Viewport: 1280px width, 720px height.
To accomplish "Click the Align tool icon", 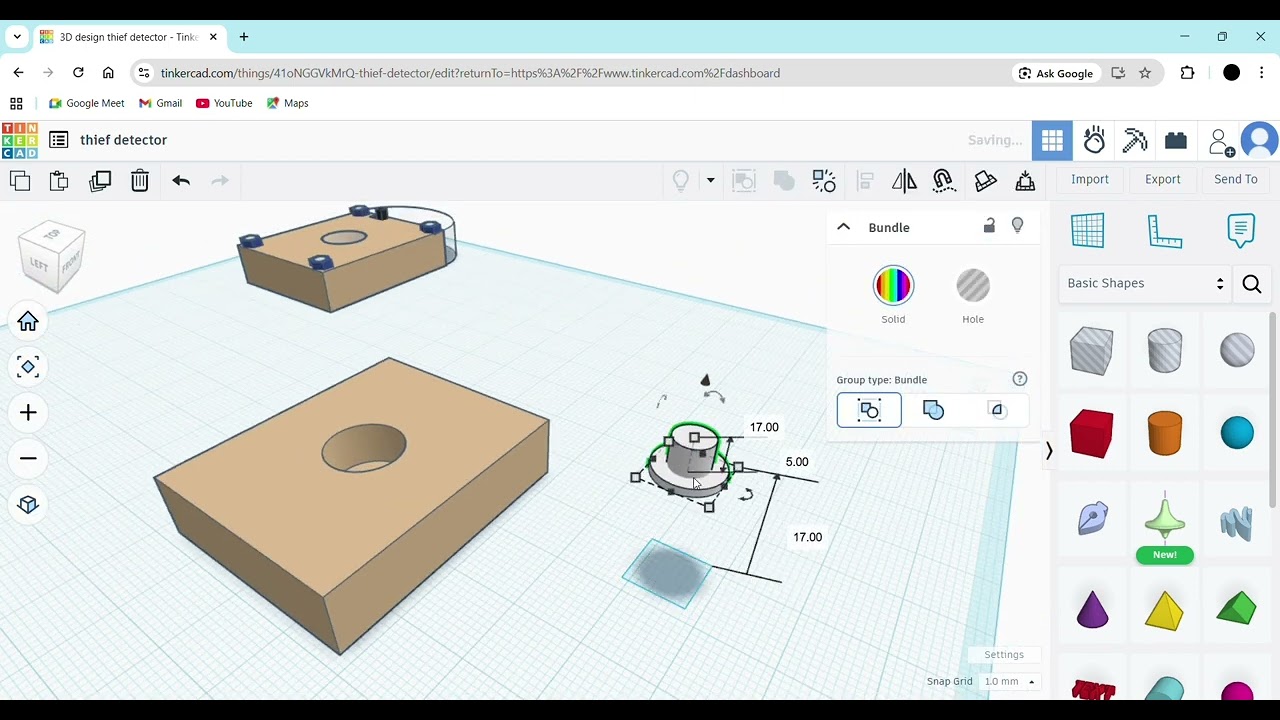I will coord(865,181).
